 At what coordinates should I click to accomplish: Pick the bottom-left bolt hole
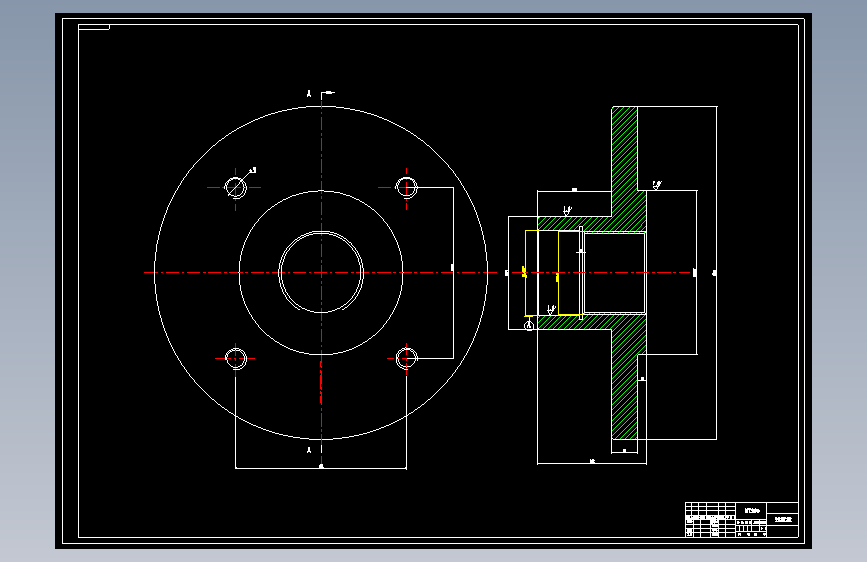236,358
